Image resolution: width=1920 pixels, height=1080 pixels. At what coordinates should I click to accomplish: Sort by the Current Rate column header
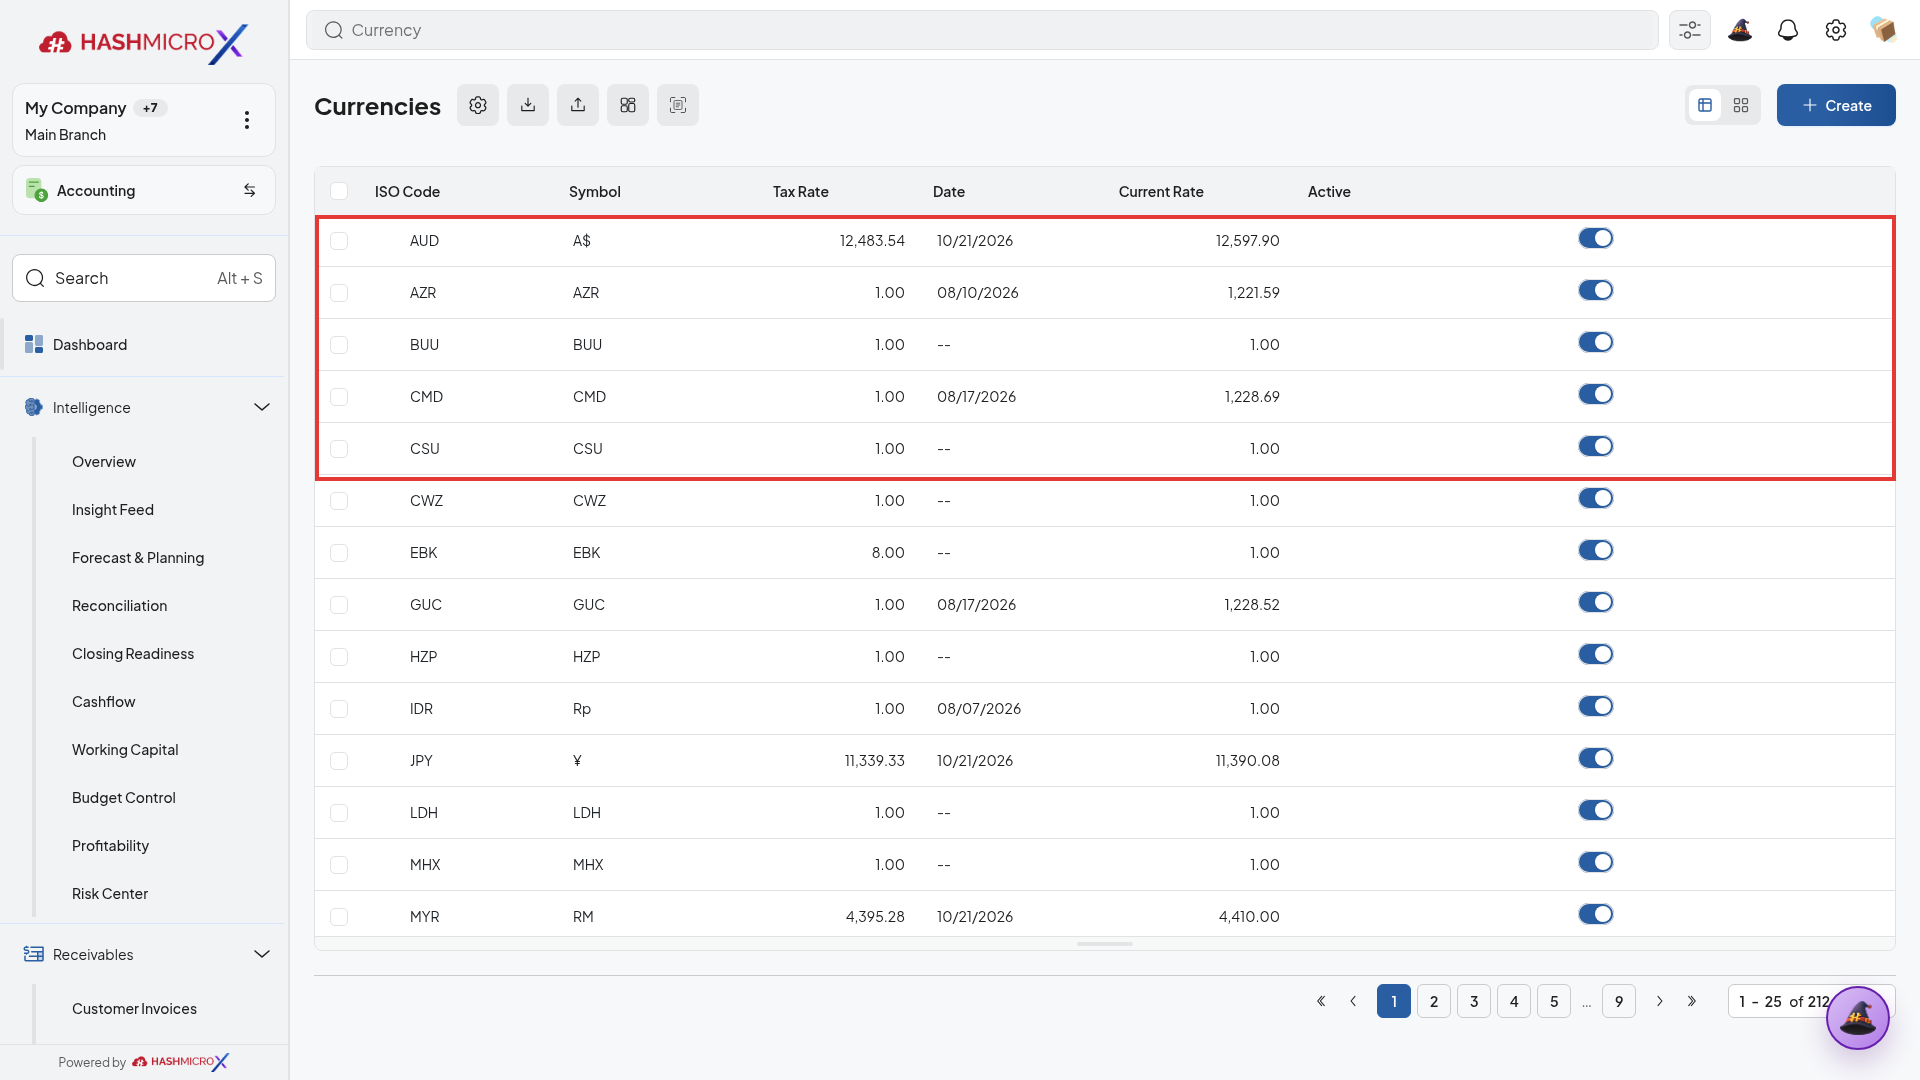1161,192
